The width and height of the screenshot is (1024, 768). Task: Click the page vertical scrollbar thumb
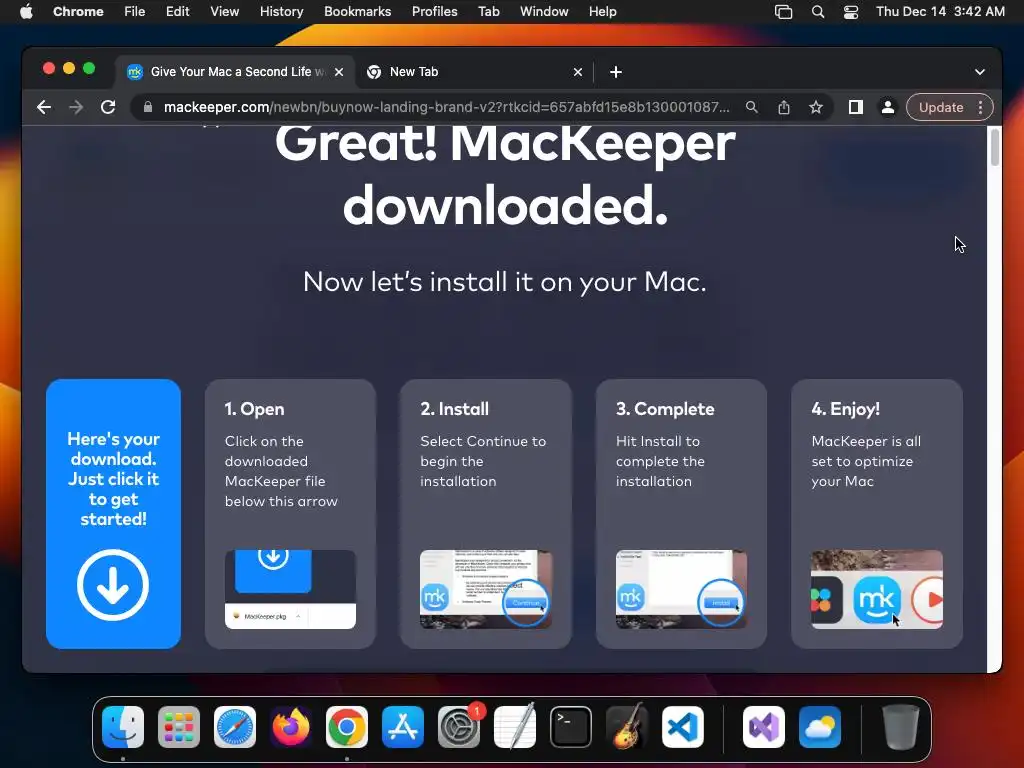[995, 148]
